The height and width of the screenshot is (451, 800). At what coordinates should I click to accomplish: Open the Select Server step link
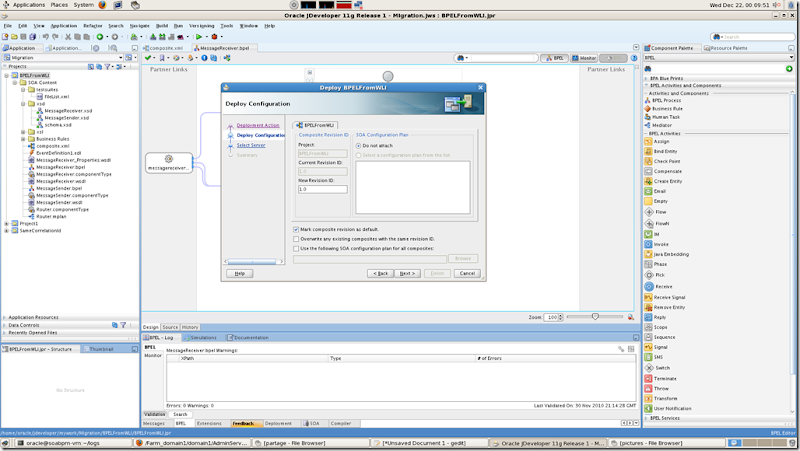click(251, 145)
